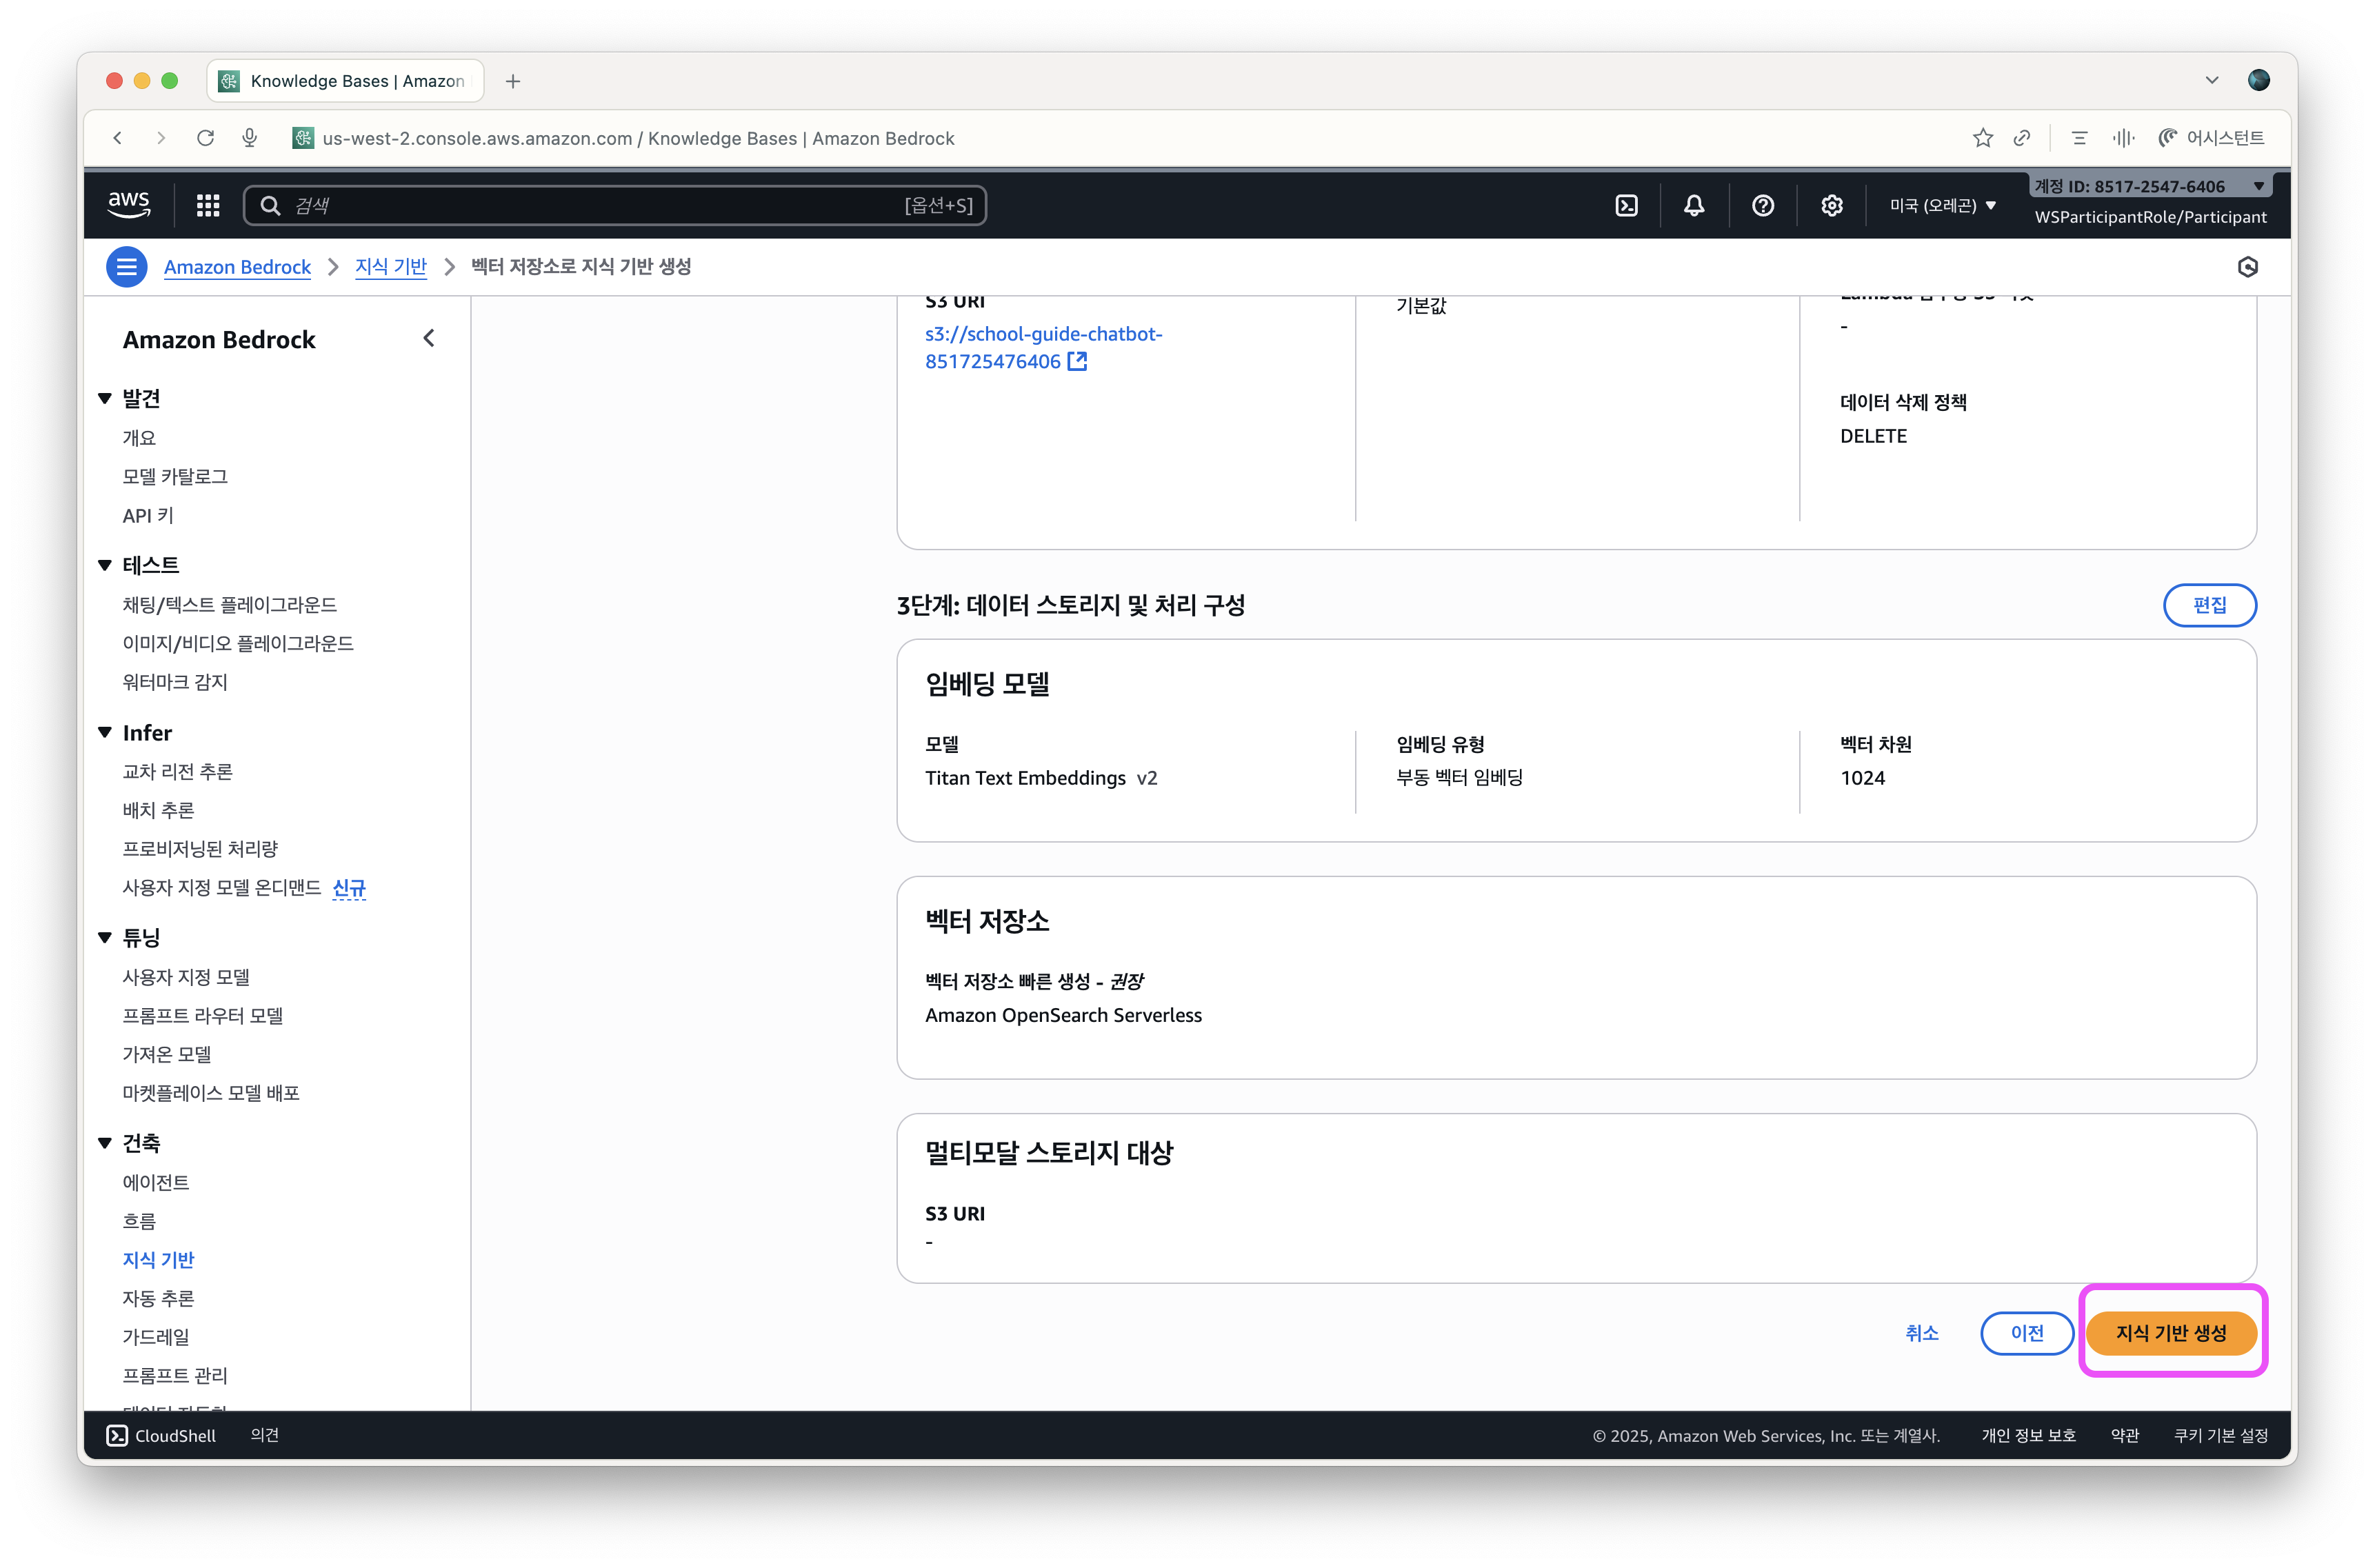Go back to the previous browser page
The width and height of the screenshot is (2375, 1568).
(118, 138)
